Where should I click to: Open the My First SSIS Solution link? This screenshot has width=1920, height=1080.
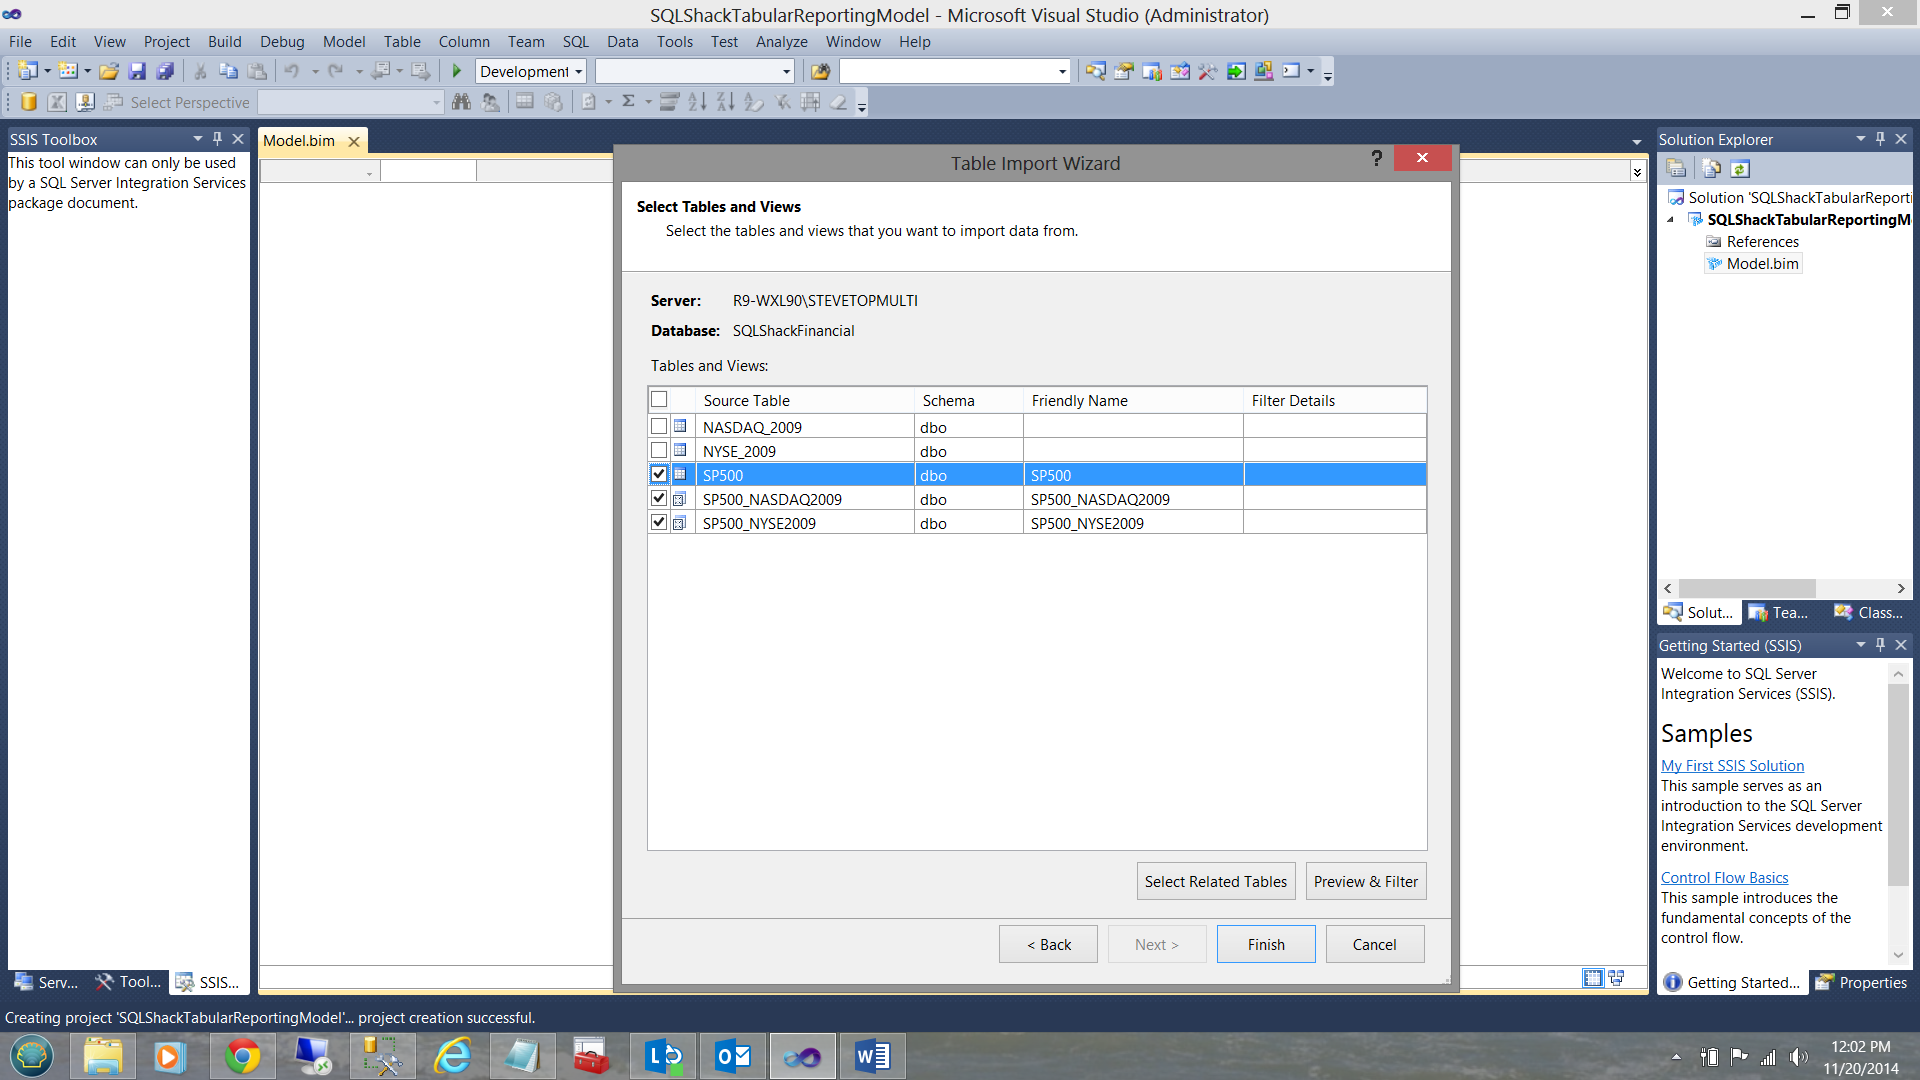(x=1732, y=765)
